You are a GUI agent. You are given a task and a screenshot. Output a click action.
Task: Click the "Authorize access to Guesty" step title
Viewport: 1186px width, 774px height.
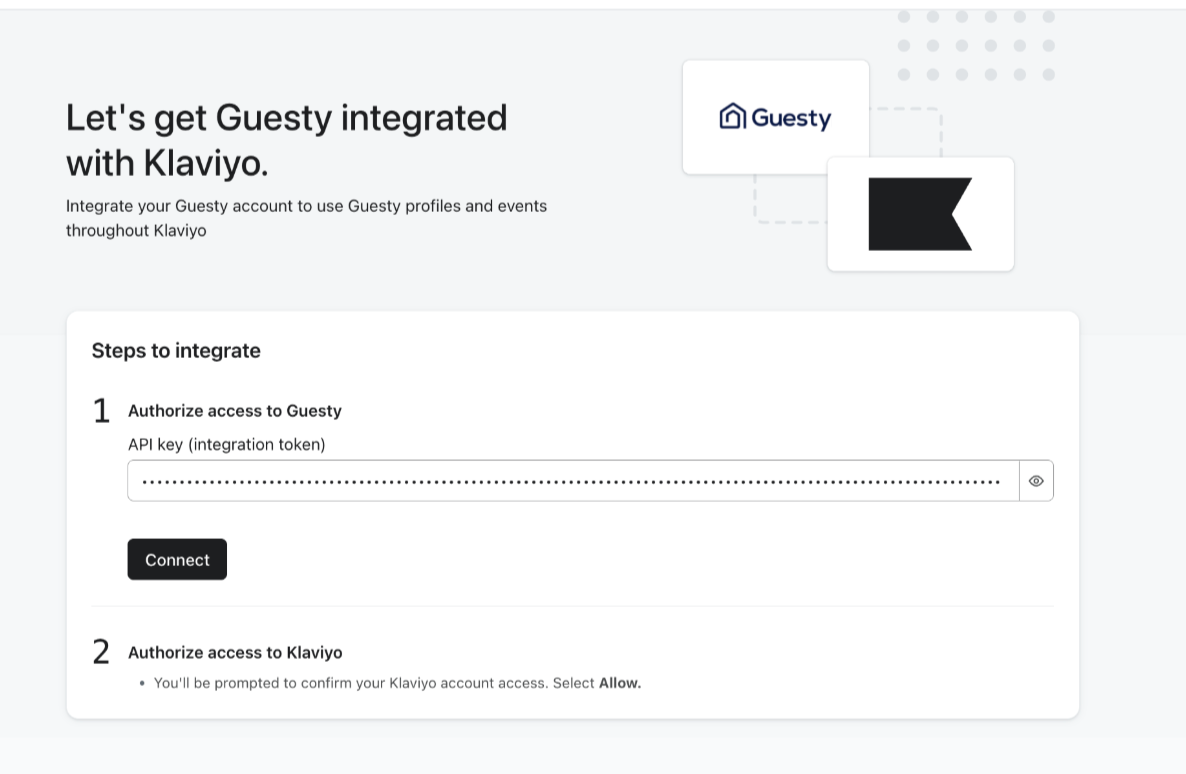(235, 411)
